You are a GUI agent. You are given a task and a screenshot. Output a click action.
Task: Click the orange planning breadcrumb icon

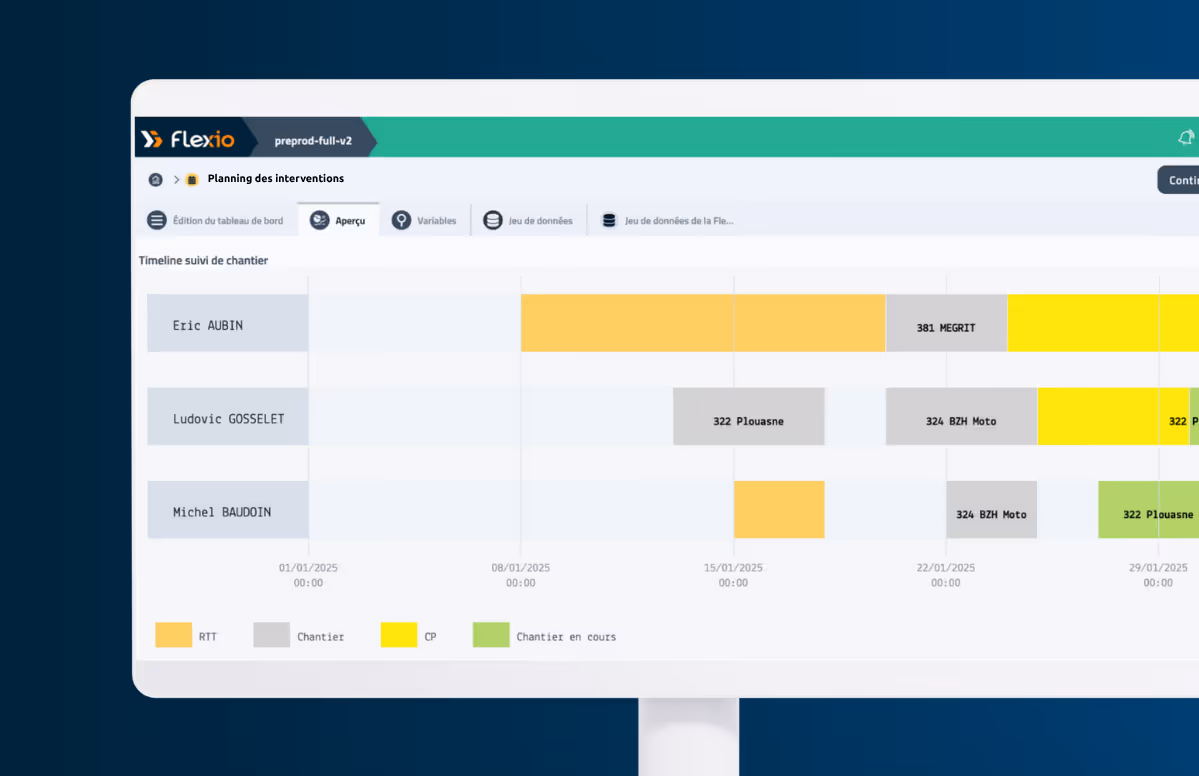192,180
